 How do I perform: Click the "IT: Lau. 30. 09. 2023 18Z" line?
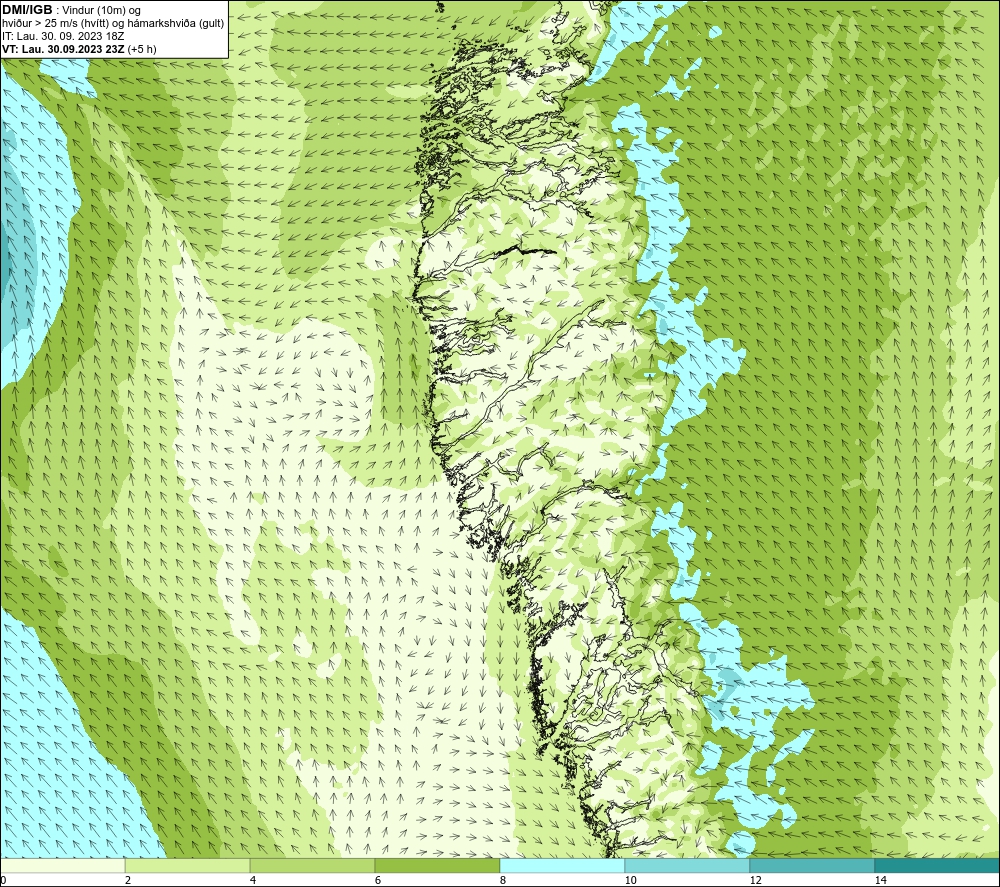(x=63, y=36)
